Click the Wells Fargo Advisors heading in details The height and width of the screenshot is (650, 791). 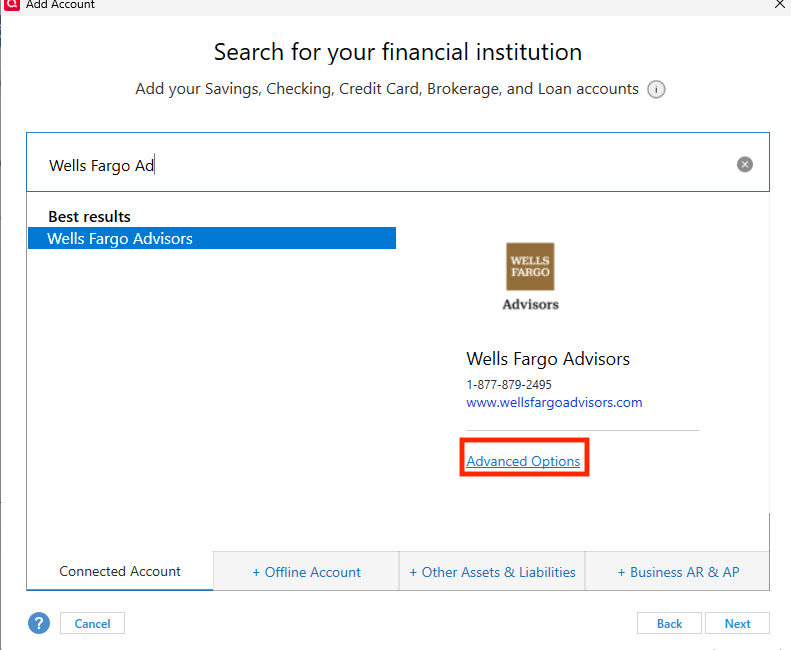coord(548,359)
